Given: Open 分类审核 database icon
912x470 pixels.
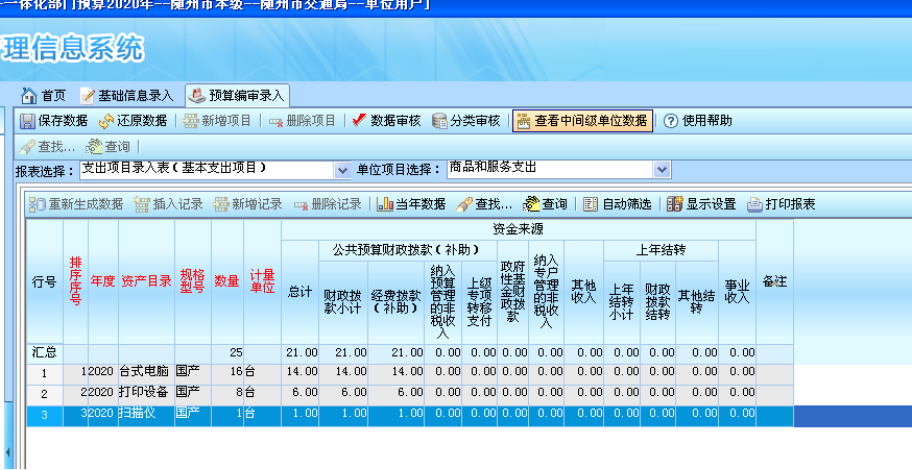Looking at the screenshot, I should pos(439,121).
